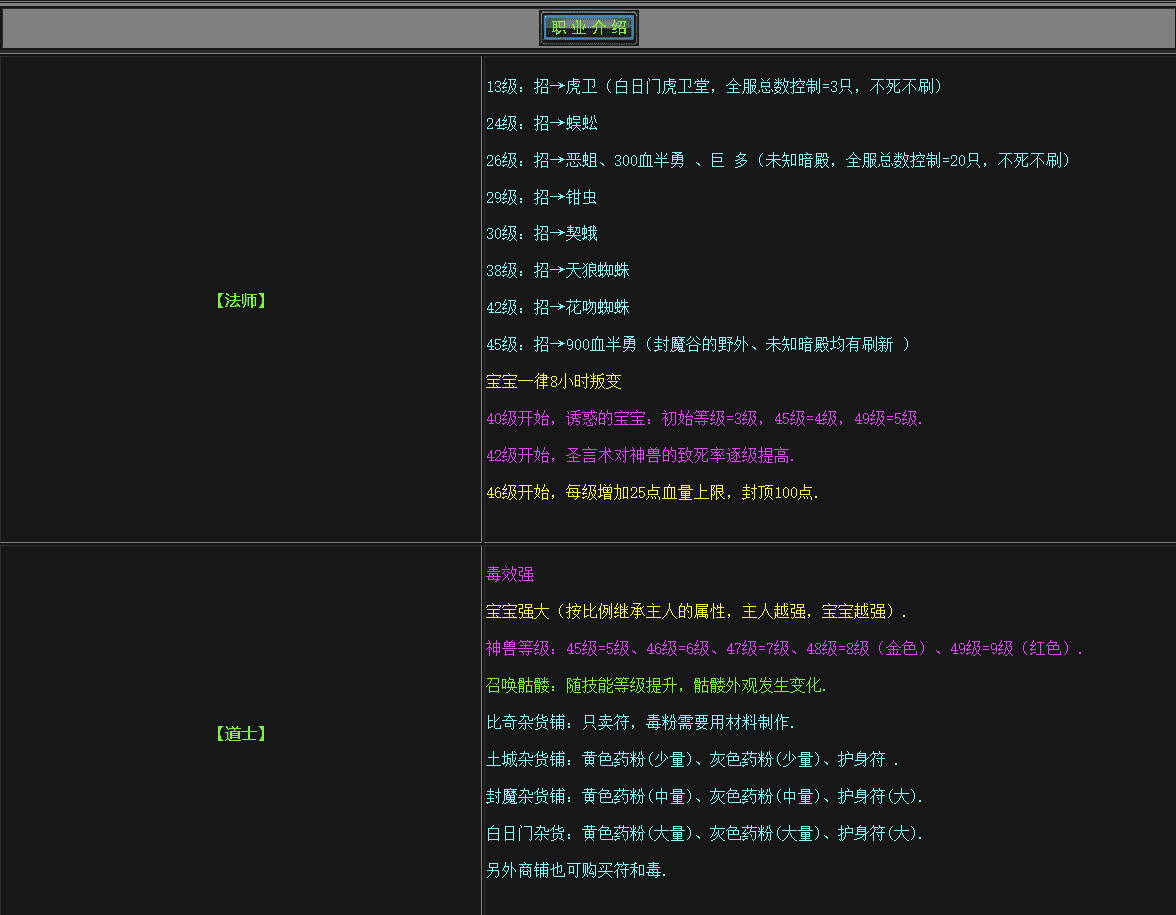Viewport: 1176px width, 915px height.
Task: Select the 【法师】 class label
Action: coord(241,301)
